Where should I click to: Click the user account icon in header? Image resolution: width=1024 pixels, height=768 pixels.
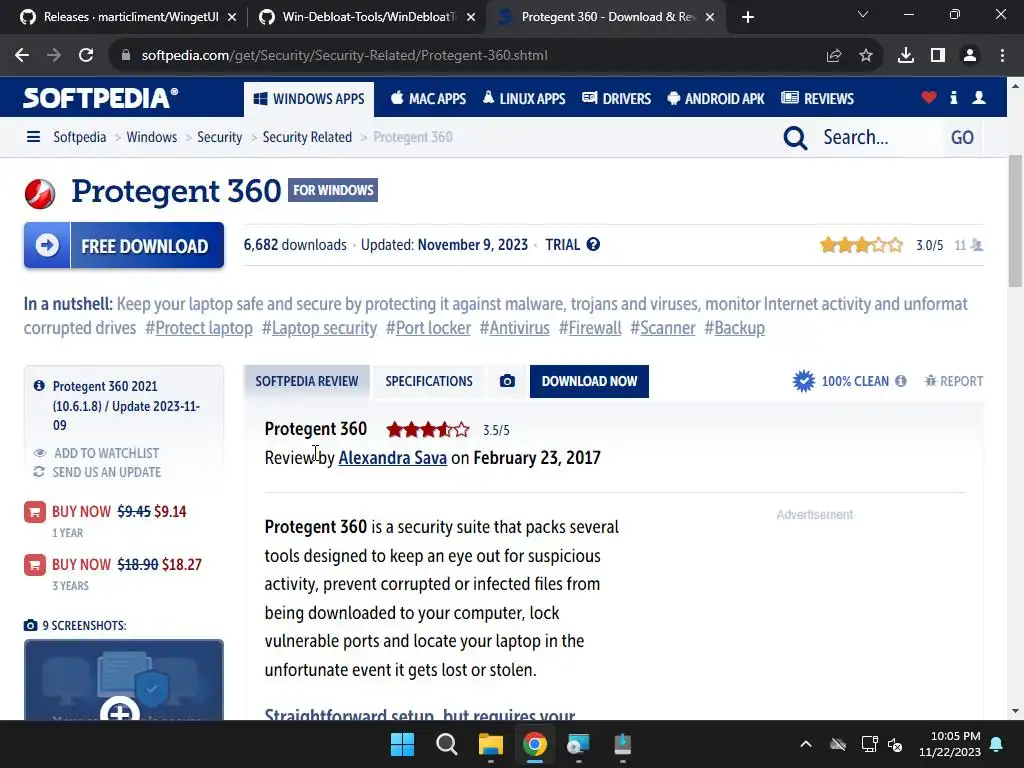pyautogui.click(x=979, y=97)
